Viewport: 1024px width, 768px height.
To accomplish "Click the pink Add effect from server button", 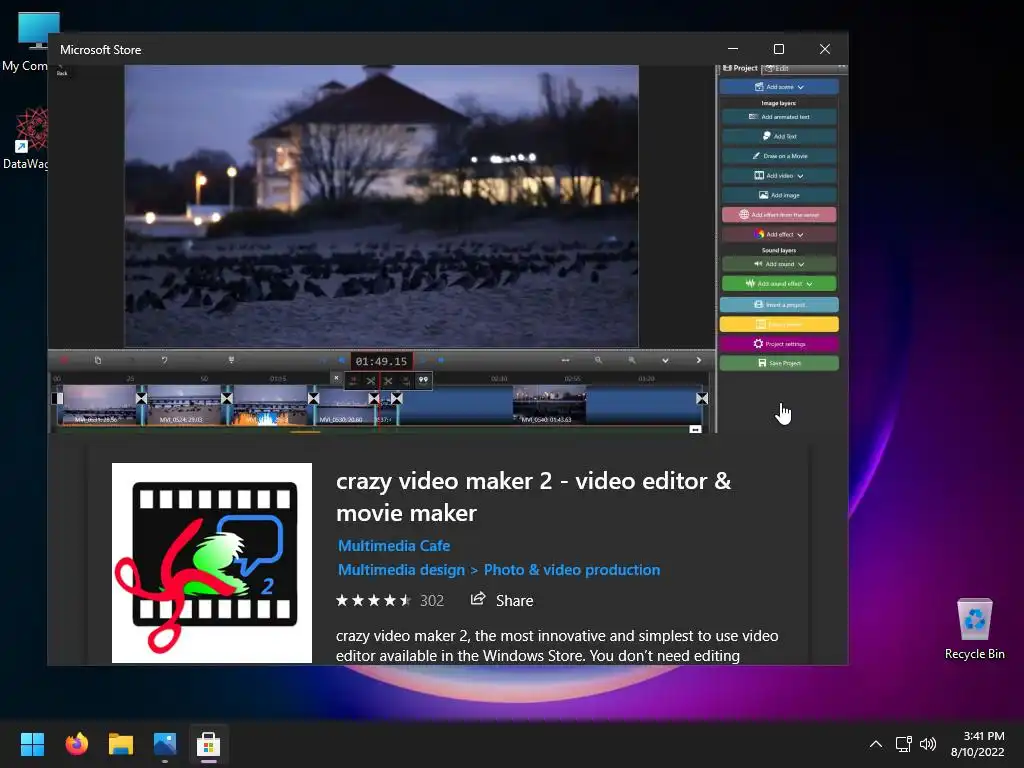I will click(x=779, y=215).
